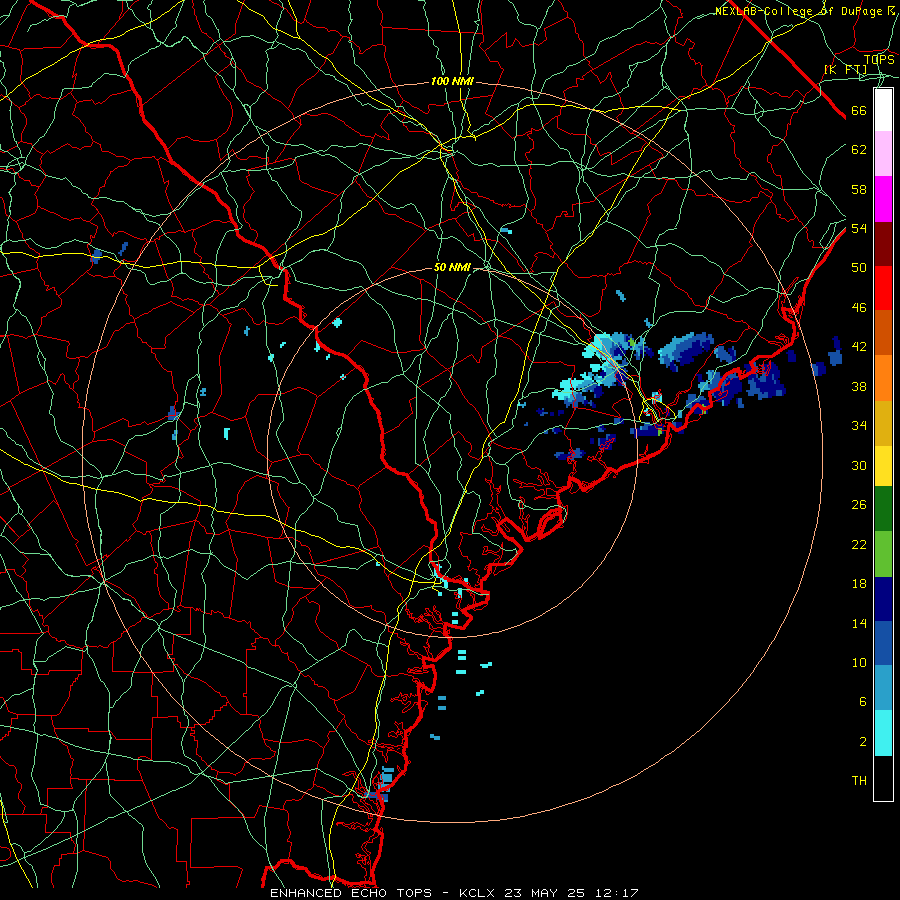Click legend value "26"
This screenshot has height=900, width=900.
[x=859, y=505]
